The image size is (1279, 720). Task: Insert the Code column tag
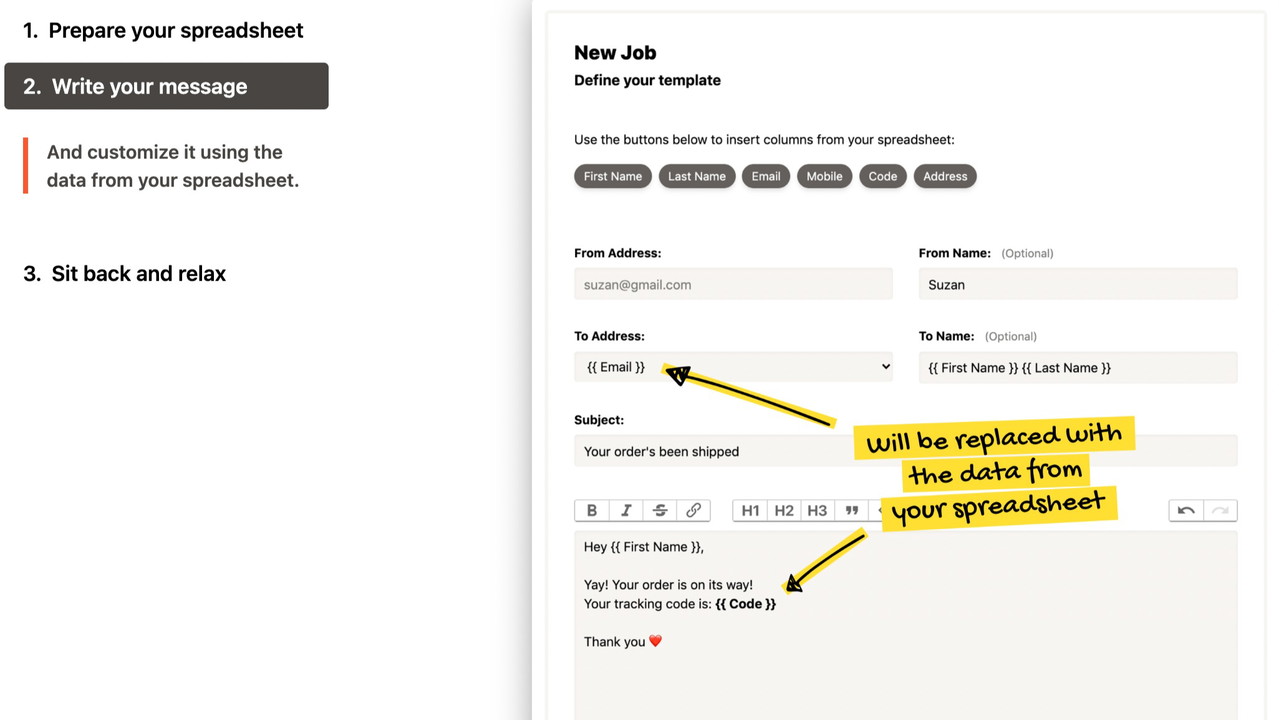883,176
